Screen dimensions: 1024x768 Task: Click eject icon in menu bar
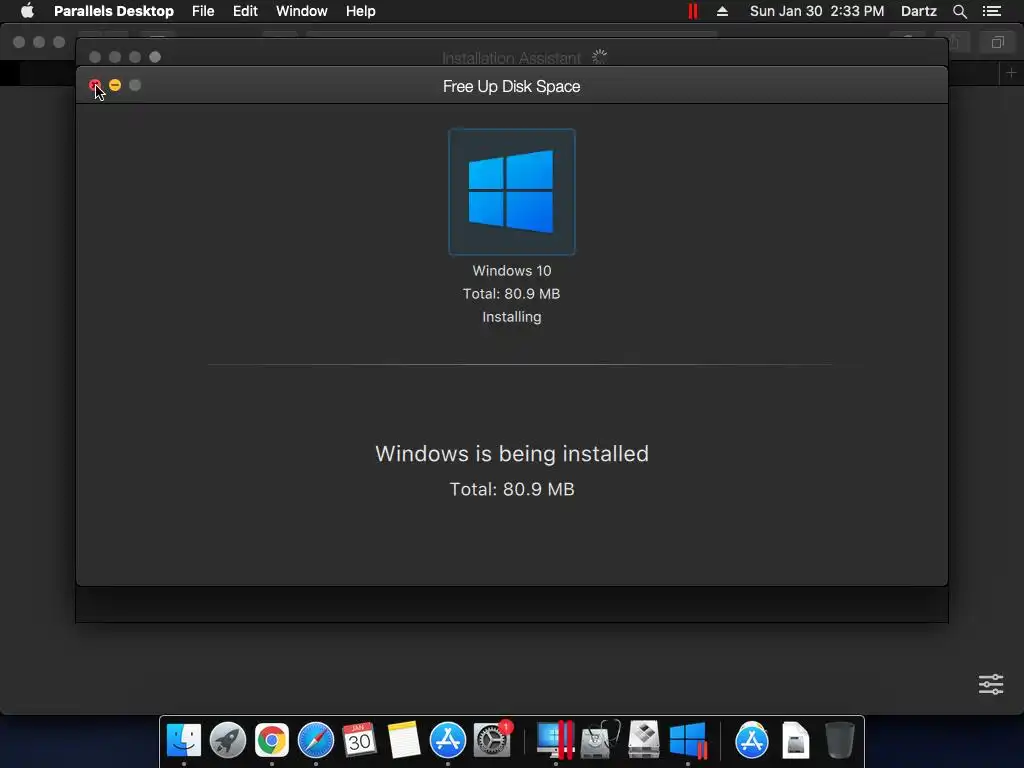click(722, 11)
